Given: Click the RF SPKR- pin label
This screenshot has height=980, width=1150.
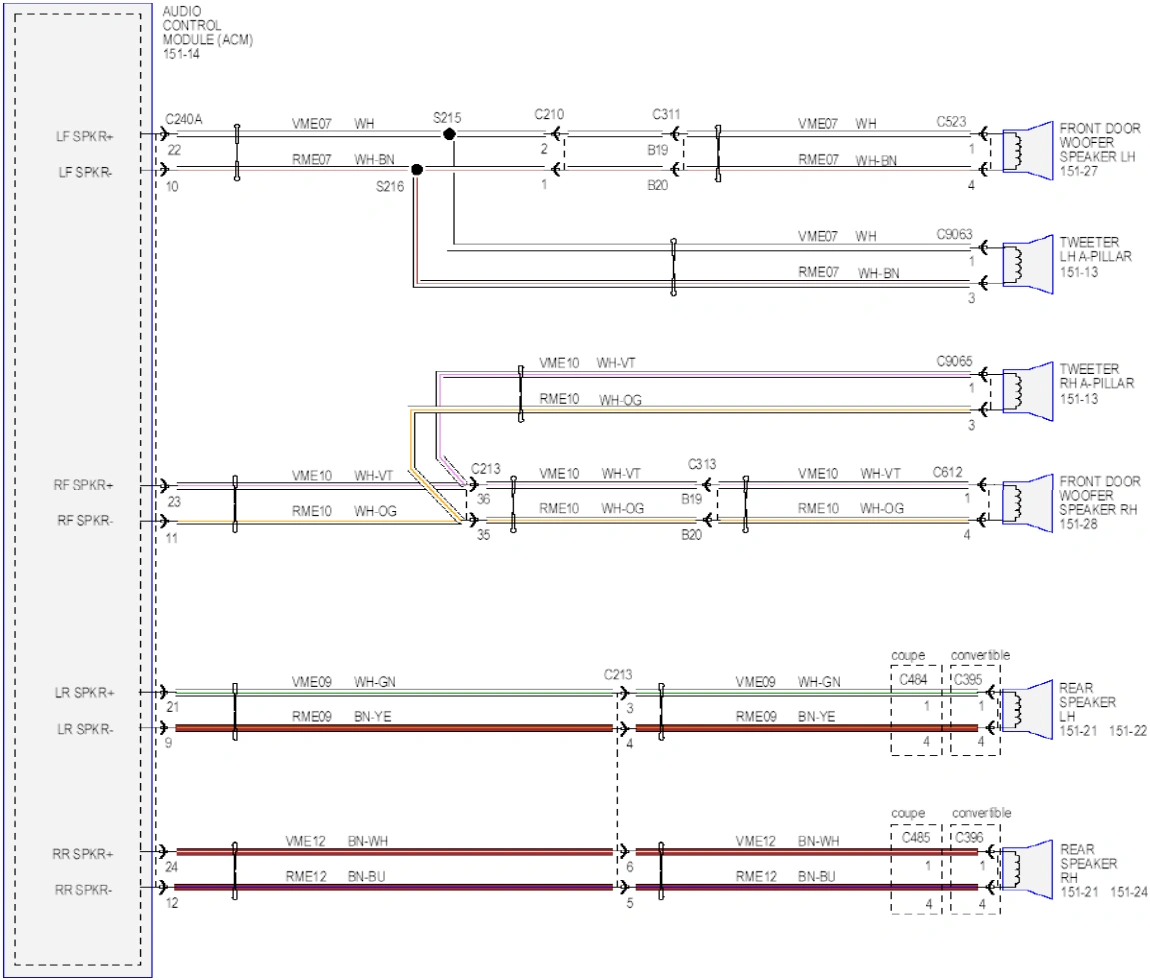Looking at the screenshot, I should [84, 521].
